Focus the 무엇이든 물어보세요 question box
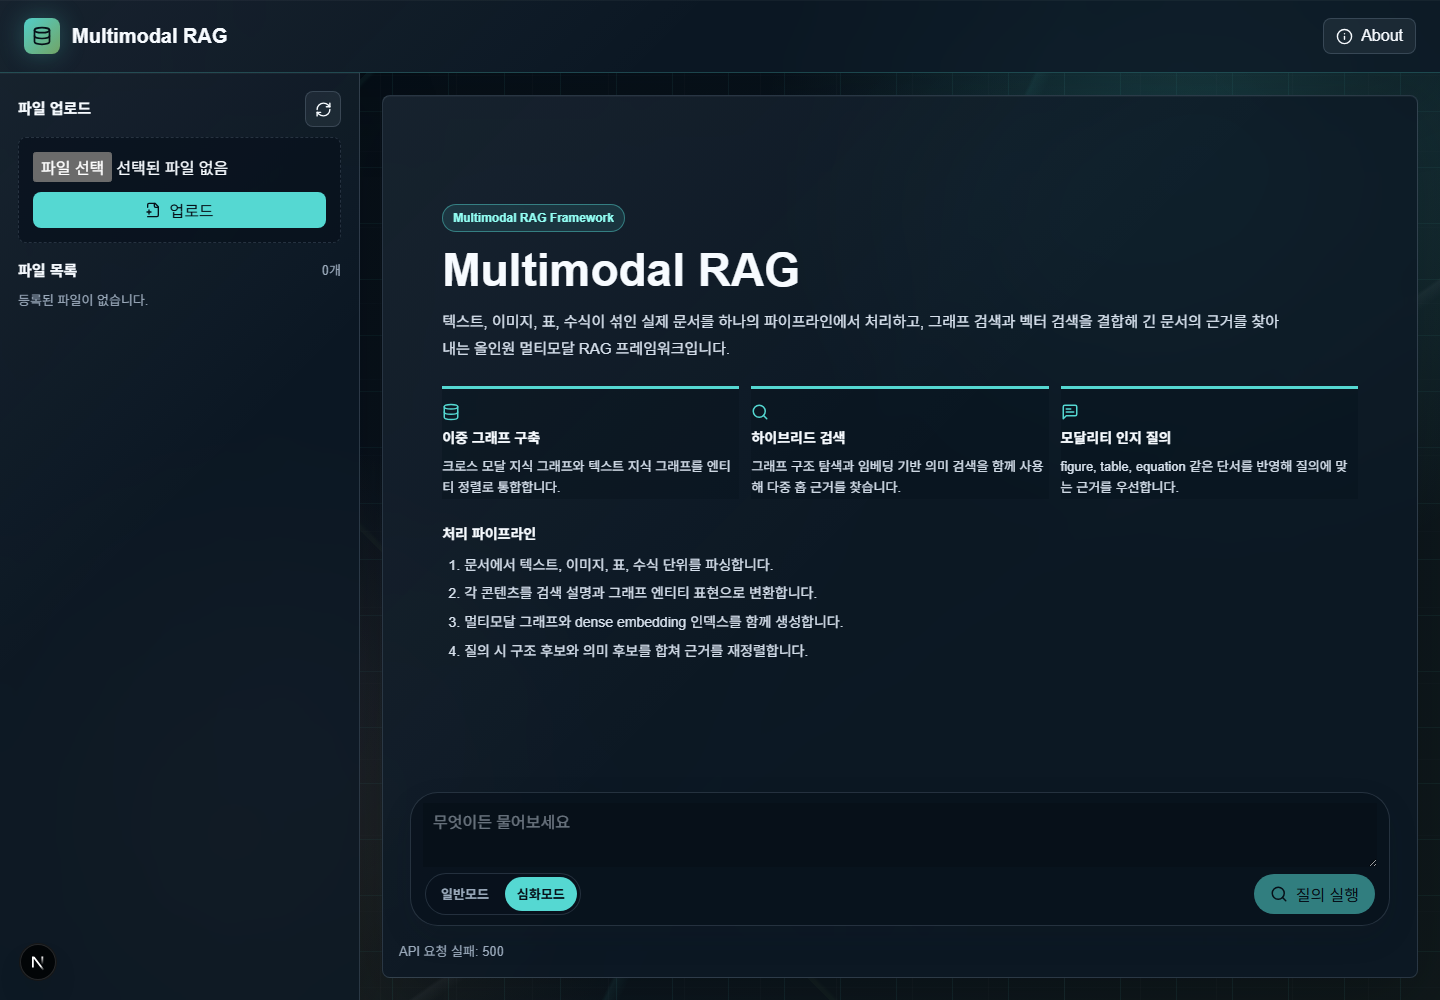 pyautogui.click(x=899, y=835)
